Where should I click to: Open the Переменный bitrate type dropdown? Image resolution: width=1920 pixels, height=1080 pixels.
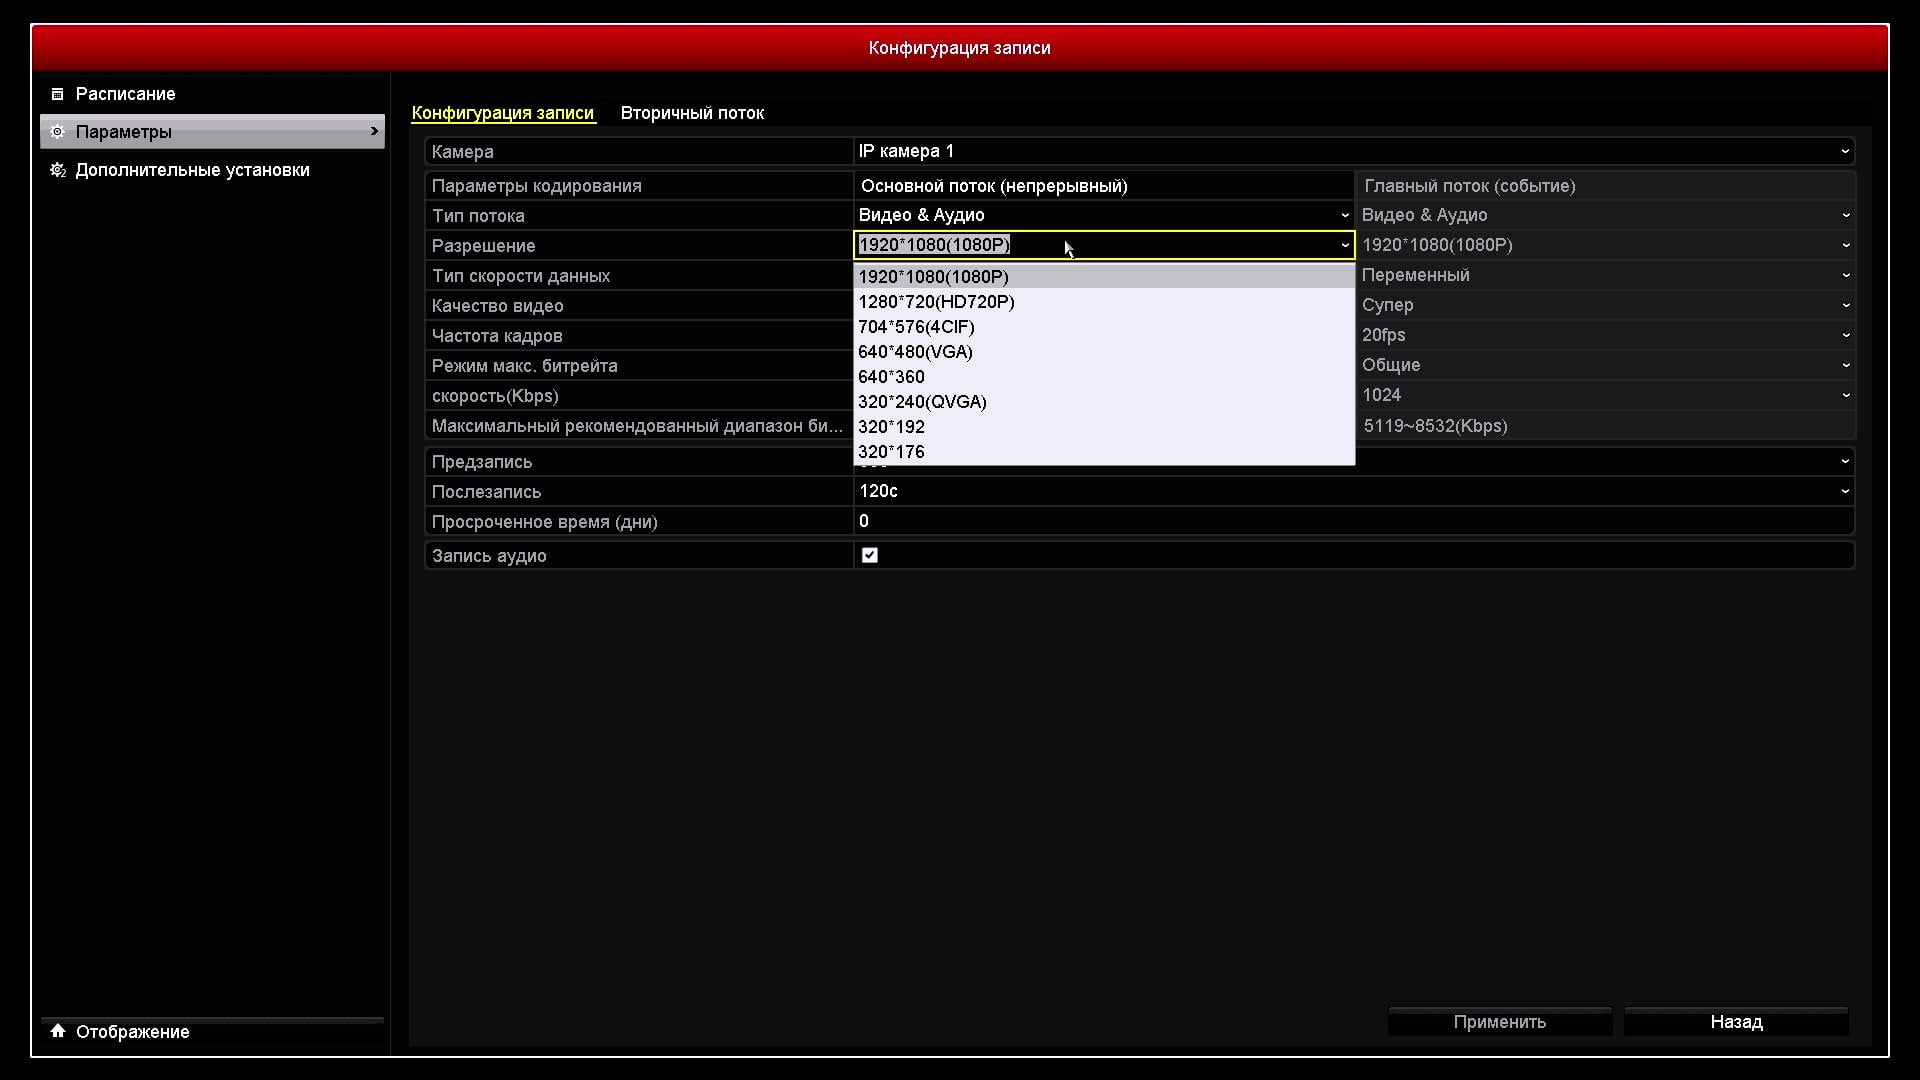pos(1606,275)
